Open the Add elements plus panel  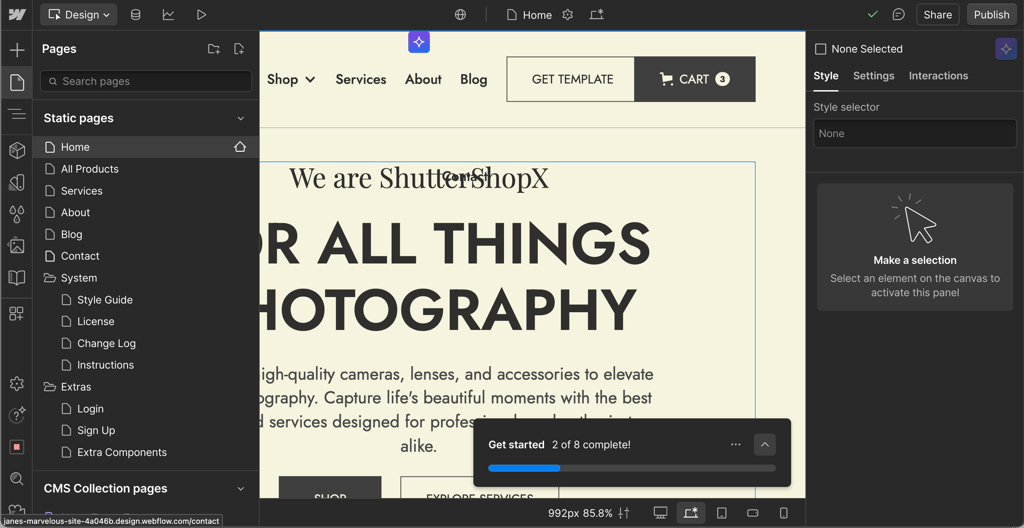[17, 50]
